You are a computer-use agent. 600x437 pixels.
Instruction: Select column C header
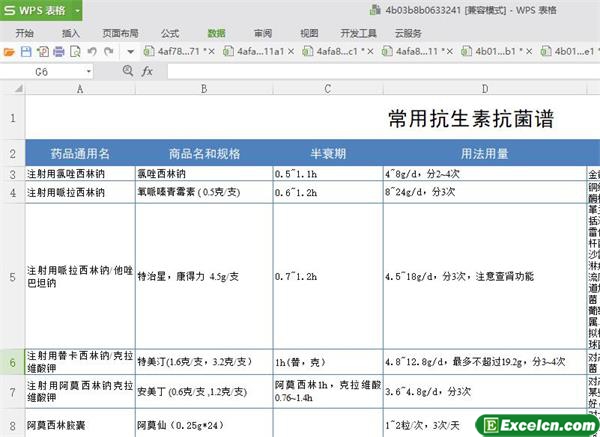[x=328, y=89]
